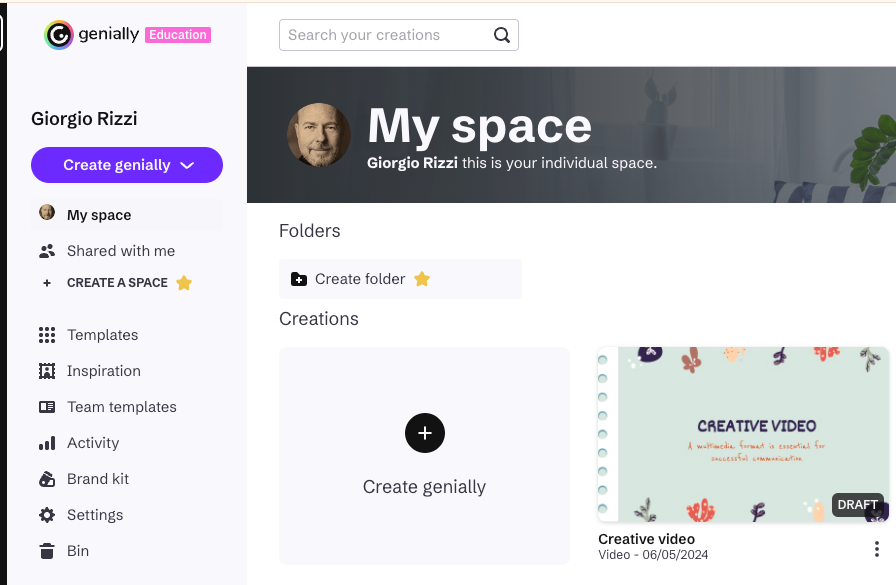Click the Bin trash icon
Screen dimensions: 896x585
pyautogui.click(x=47, y=551)
